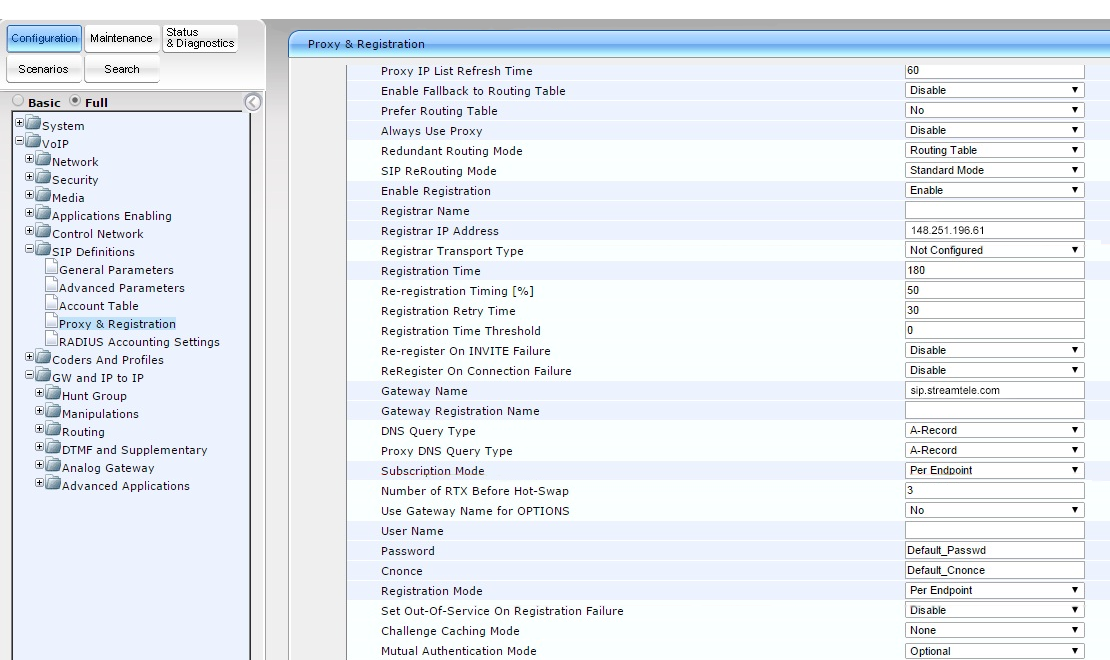
Task: Click the Network folder icon
Action: coord(43,161)
